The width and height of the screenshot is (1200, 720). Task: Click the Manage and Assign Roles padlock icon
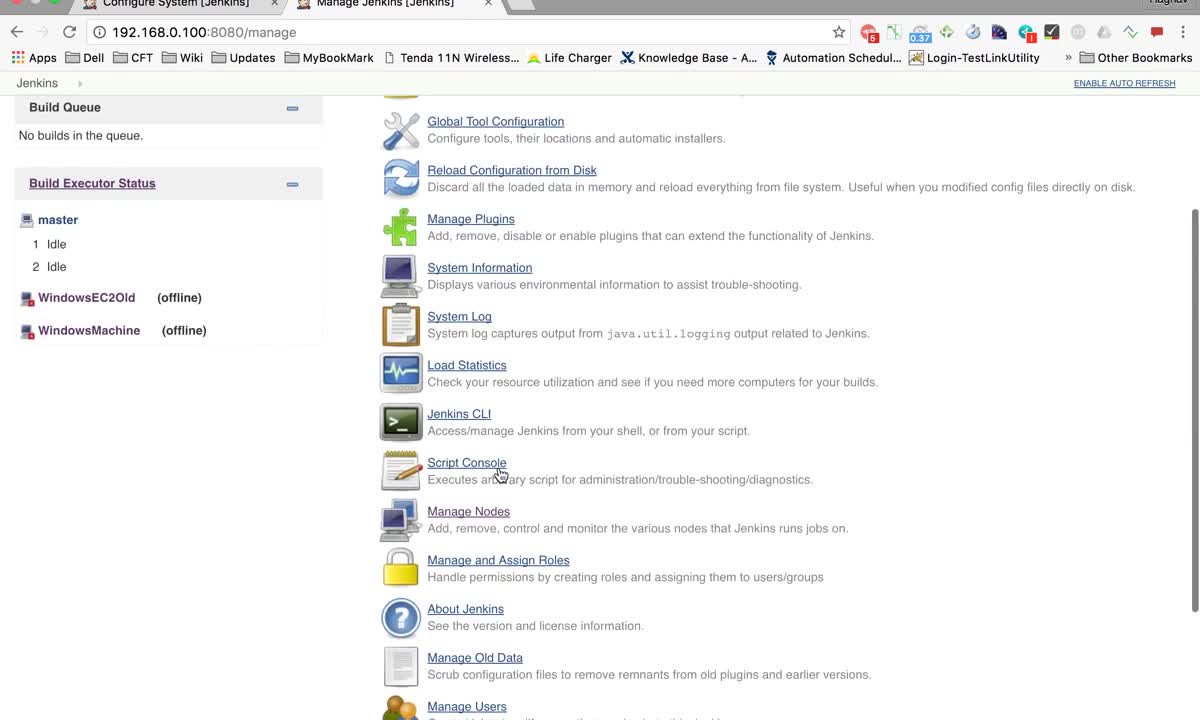coord(401,569)
